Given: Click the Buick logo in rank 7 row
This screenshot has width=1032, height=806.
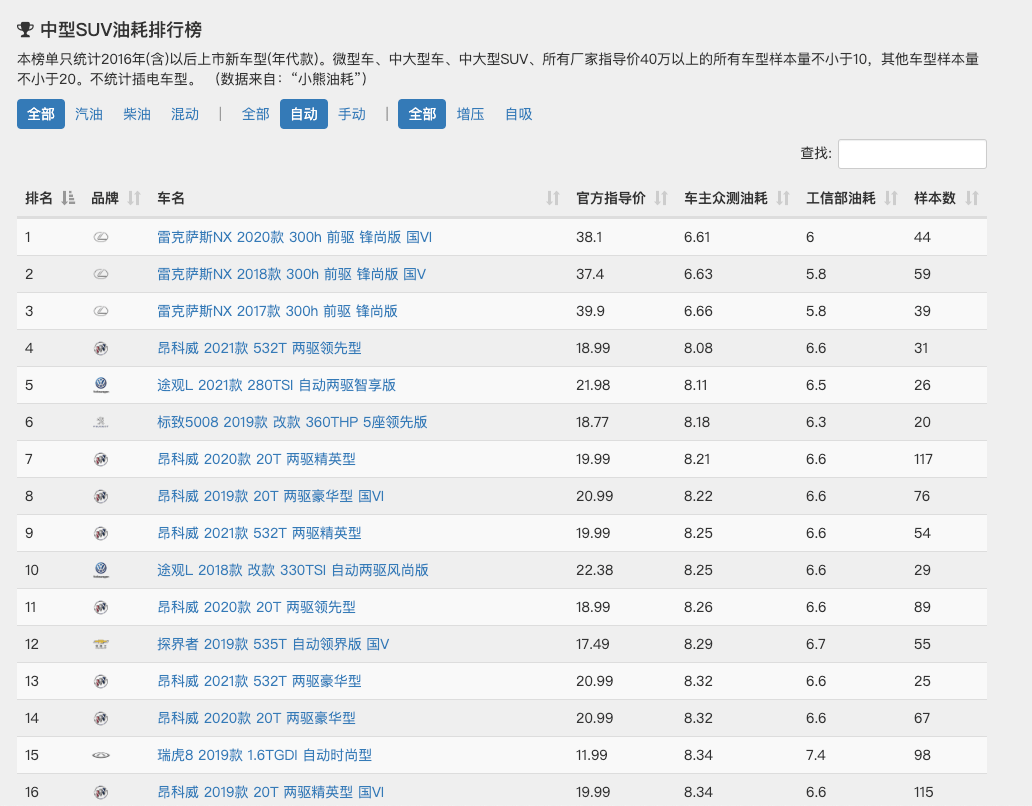Looking at the screenshot, I should click(101, 459).
